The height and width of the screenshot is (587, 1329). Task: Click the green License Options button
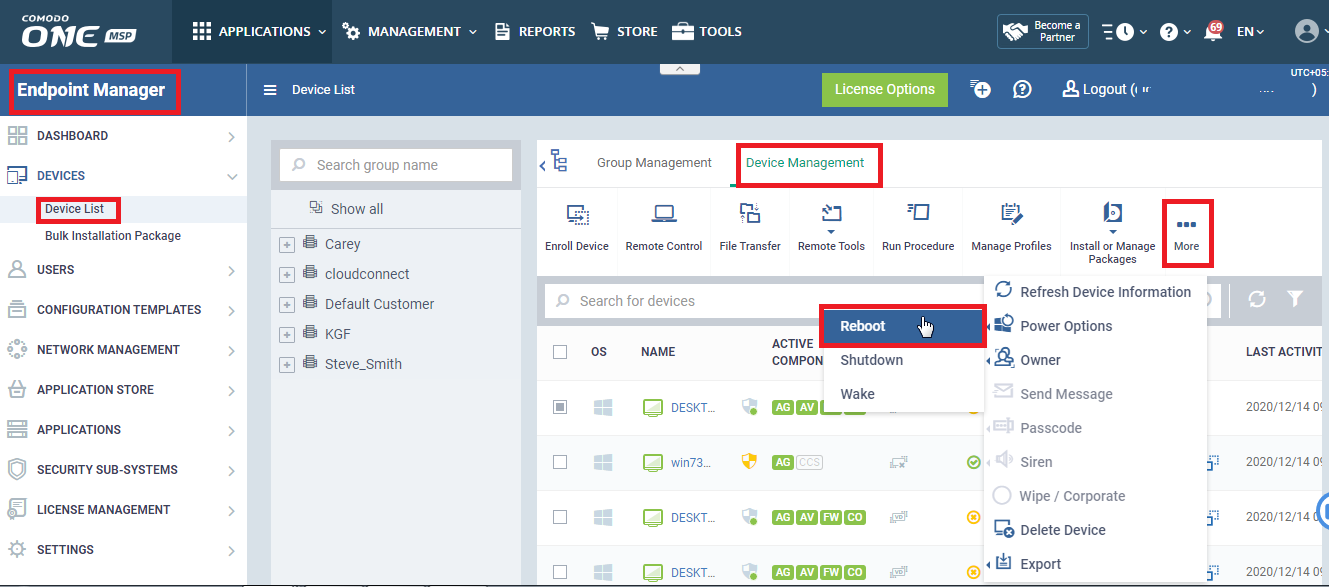(885, 89)
